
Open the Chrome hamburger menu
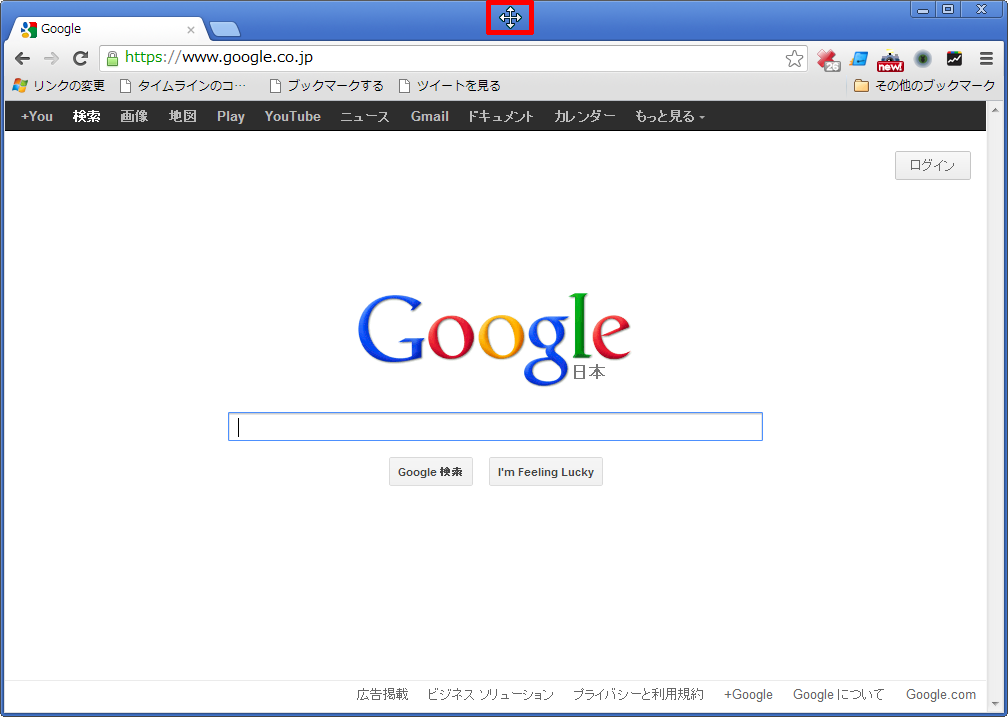point(986,59)
